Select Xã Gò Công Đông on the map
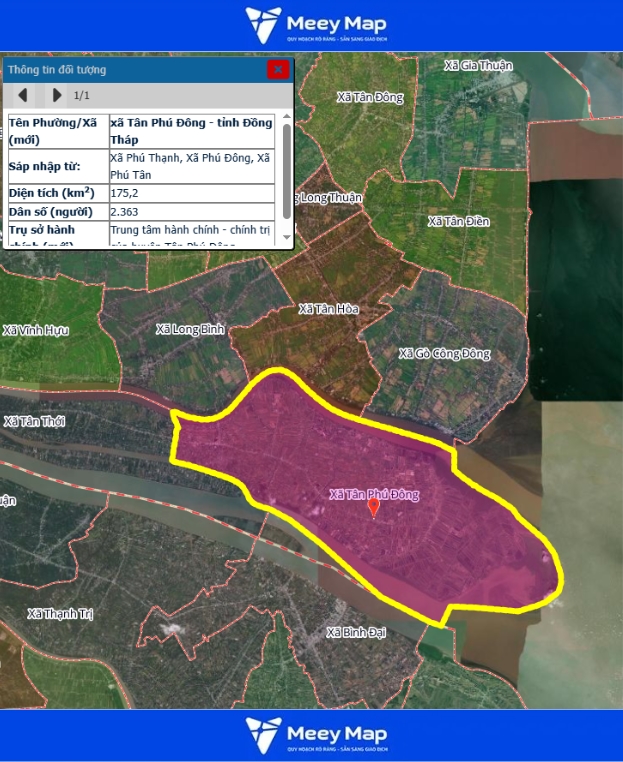 click(x=444, y=353)
